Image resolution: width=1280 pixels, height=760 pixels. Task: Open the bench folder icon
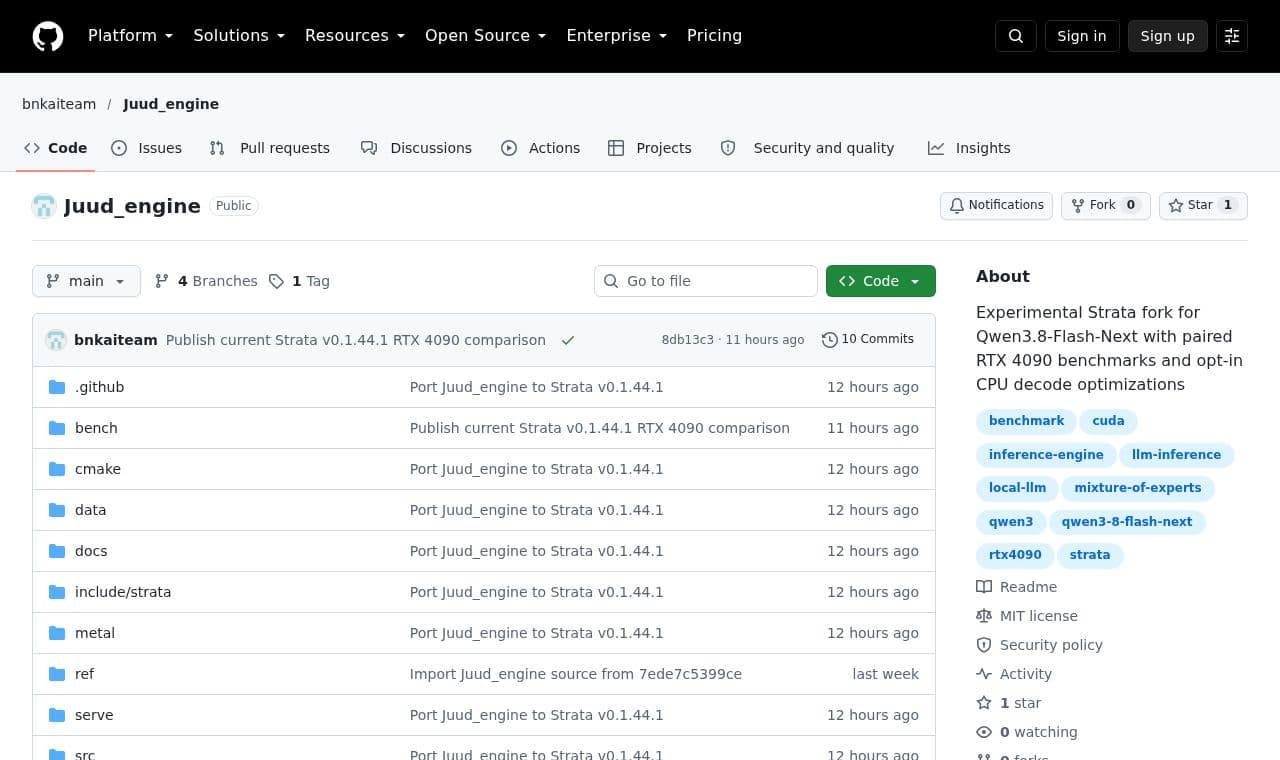[57, 428]
